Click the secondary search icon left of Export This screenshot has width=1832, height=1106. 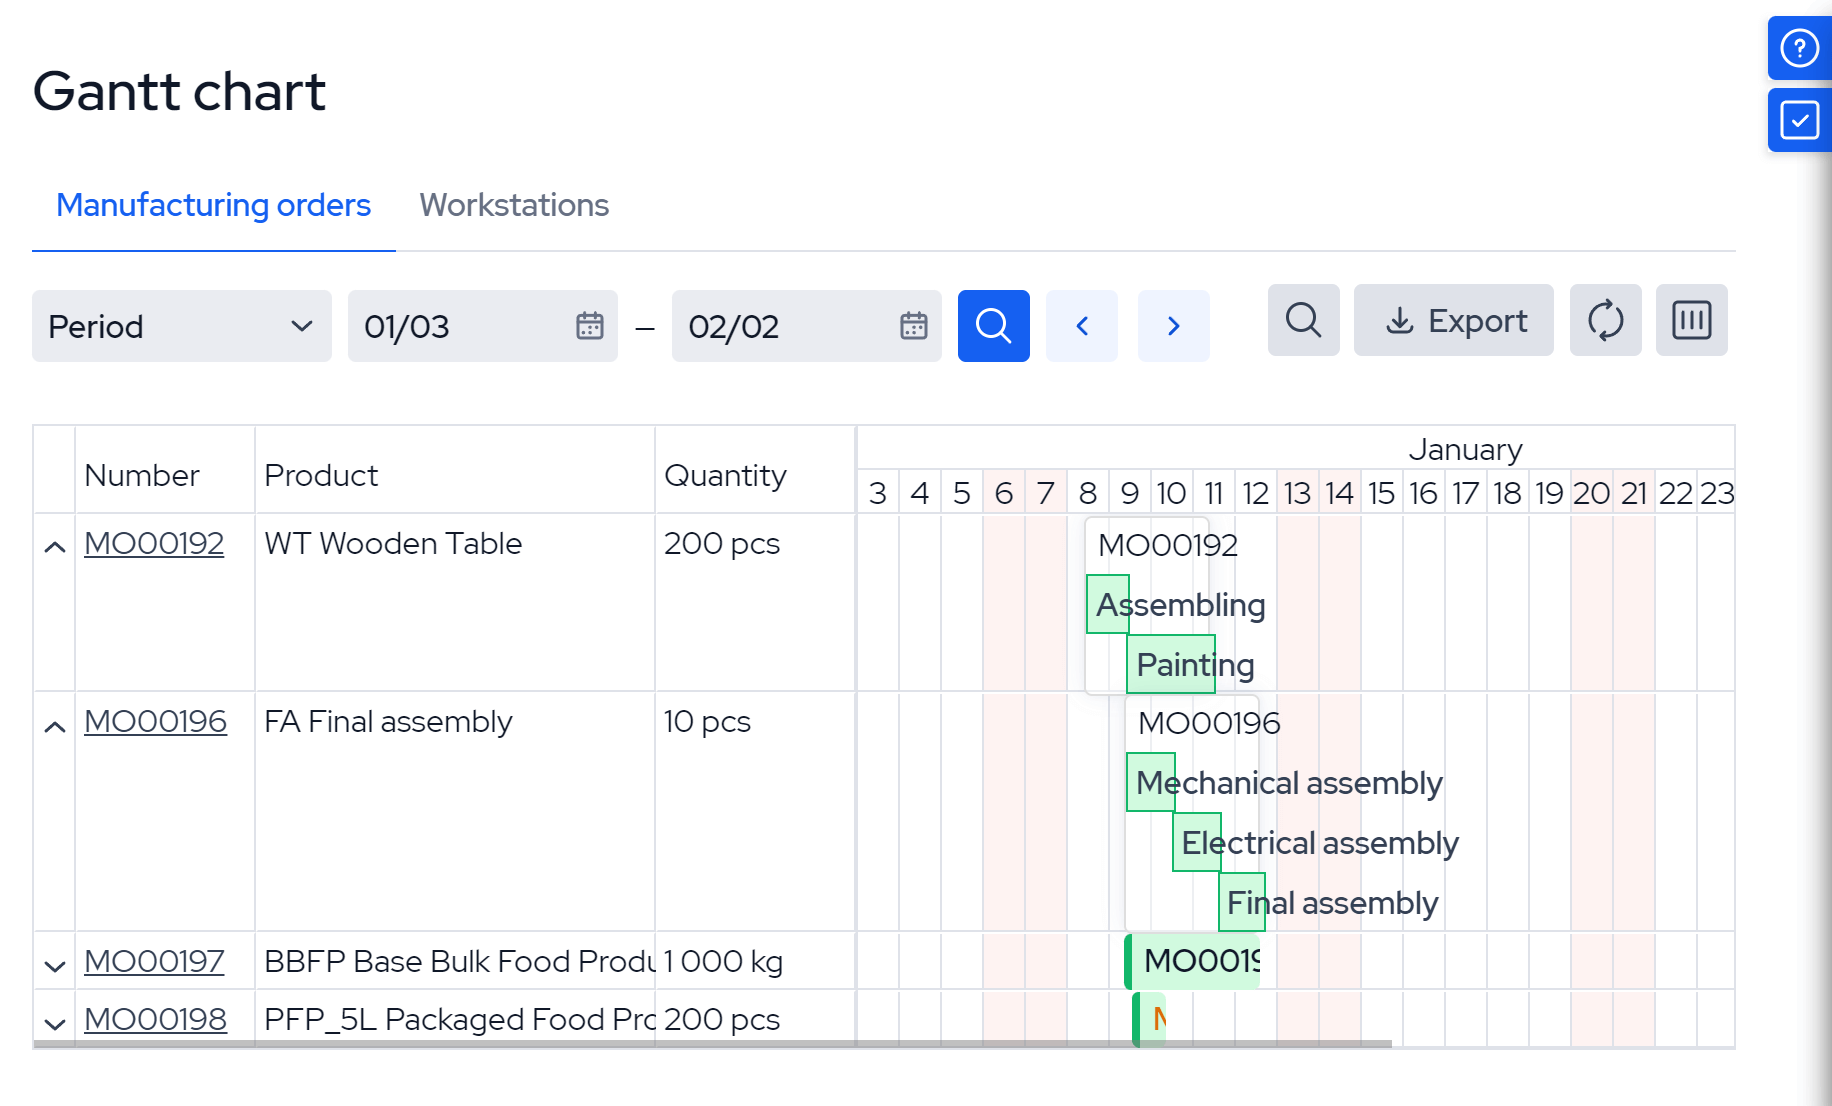(1302, 320)
